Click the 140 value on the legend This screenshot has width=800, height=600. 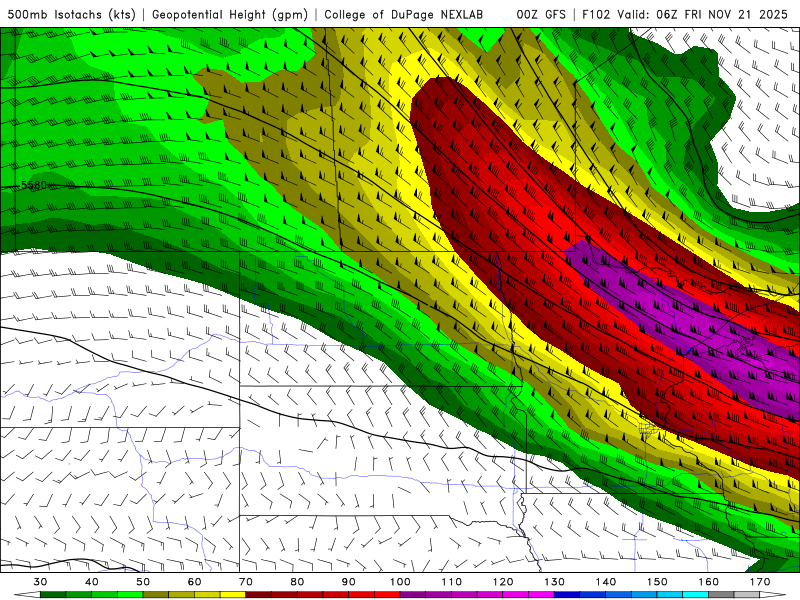[606, 582]
